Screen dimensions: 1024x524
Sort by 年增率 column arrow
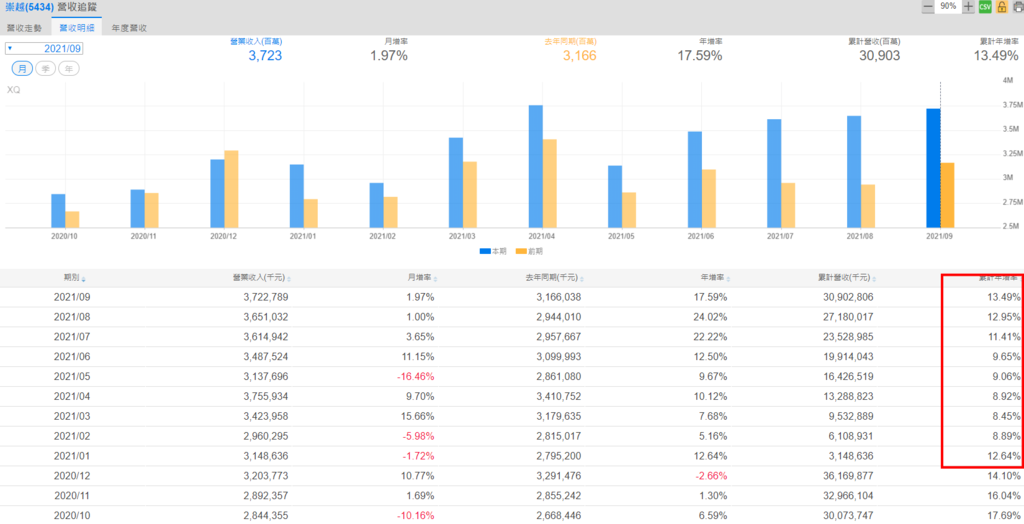tap(728, 279)
